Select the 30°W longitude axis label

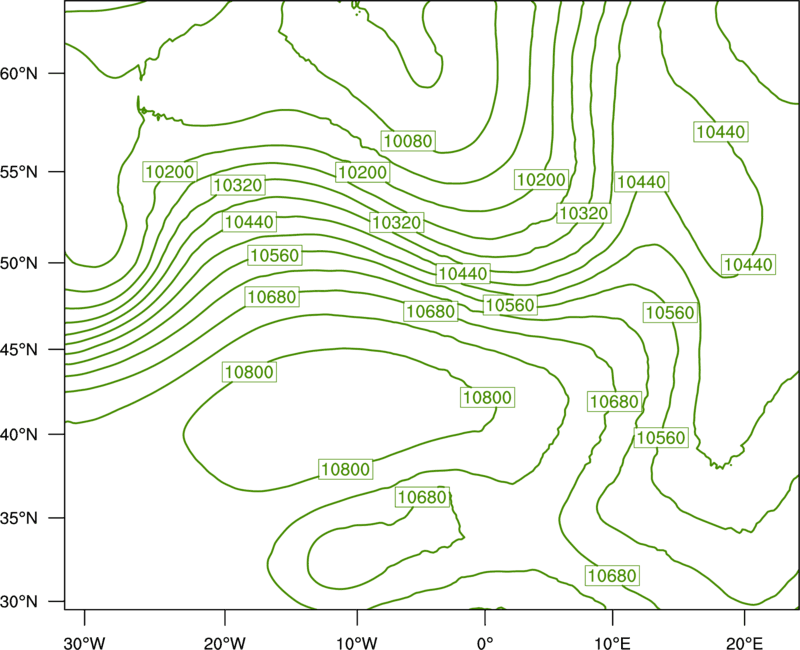84,643
